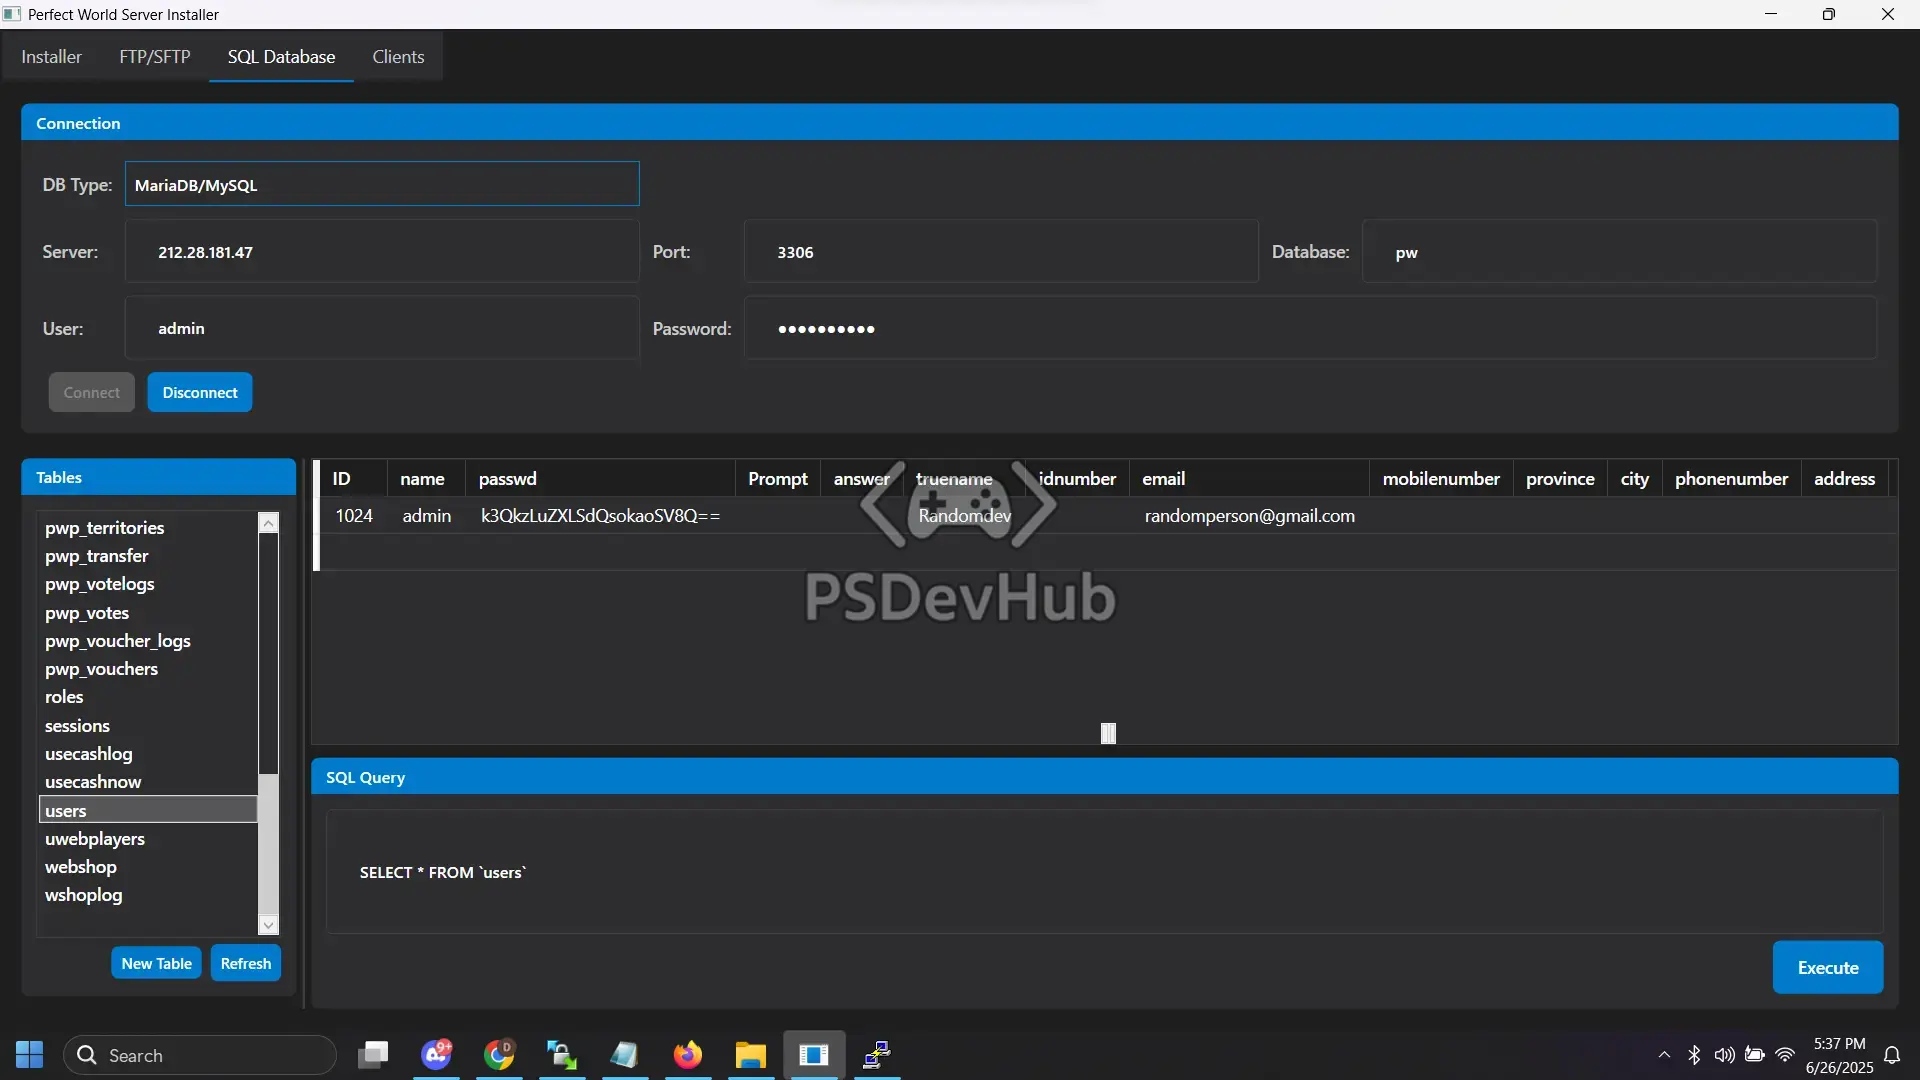Viewport: 1920px width, 1080px height.
Task: Click the email column header
Action: coord(1249,479)
